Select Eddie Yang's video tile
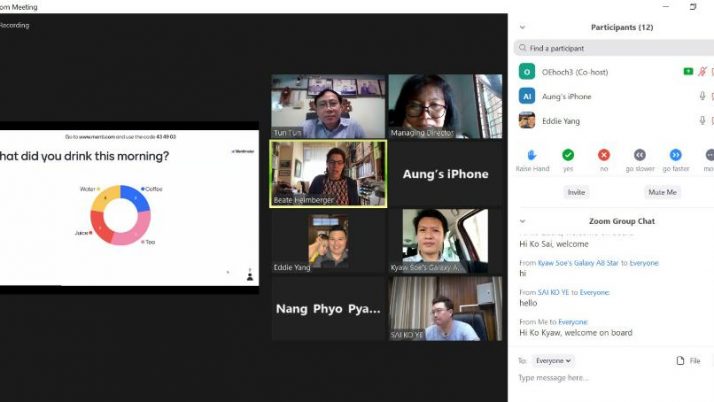This screenshot has height=402, width=714. click(328, 241)
